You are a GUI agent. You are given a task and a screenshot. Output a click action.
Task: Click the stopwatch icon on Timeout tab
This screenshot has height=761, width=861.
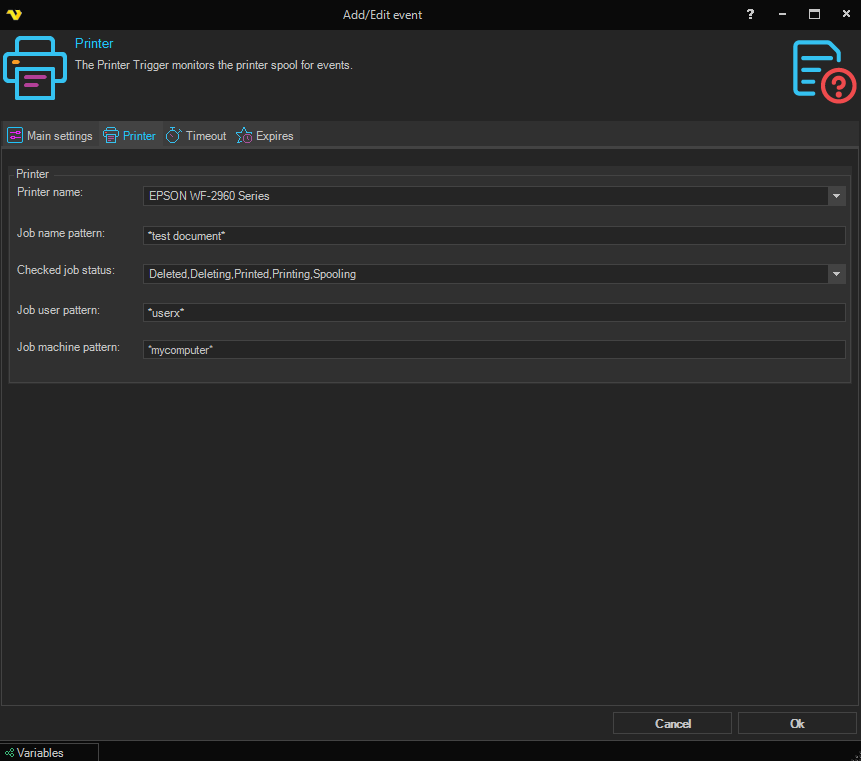click(x=174, y=136)
